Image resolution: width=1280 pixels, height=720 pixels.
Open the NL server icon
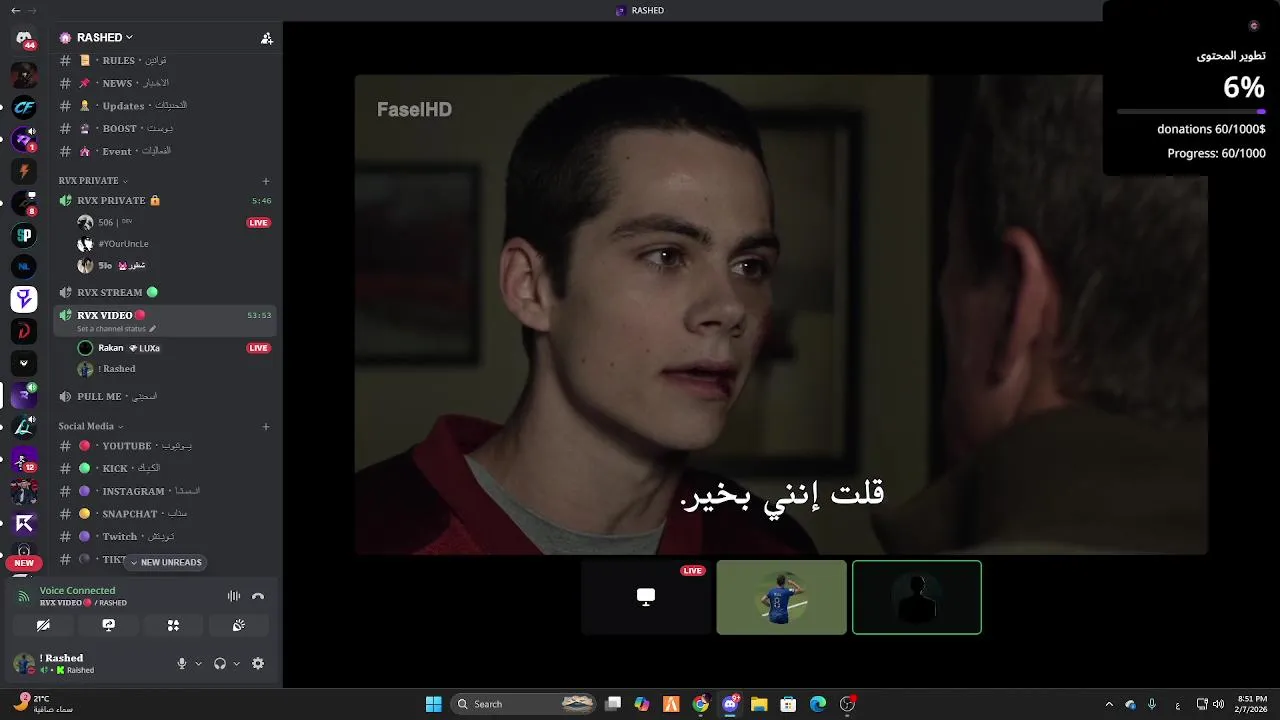click(x=24, y=266)
